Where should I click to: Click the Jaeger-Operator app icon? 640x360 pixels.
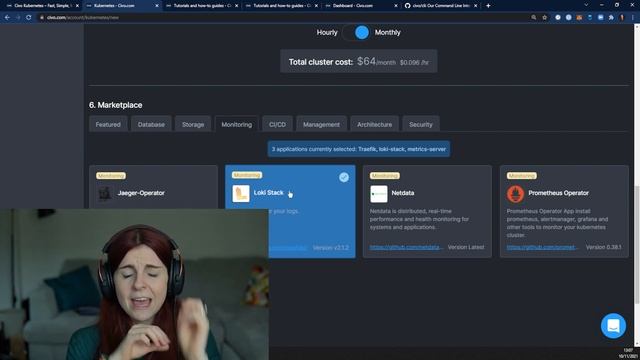pyautogui.click(x=105, y=193)
